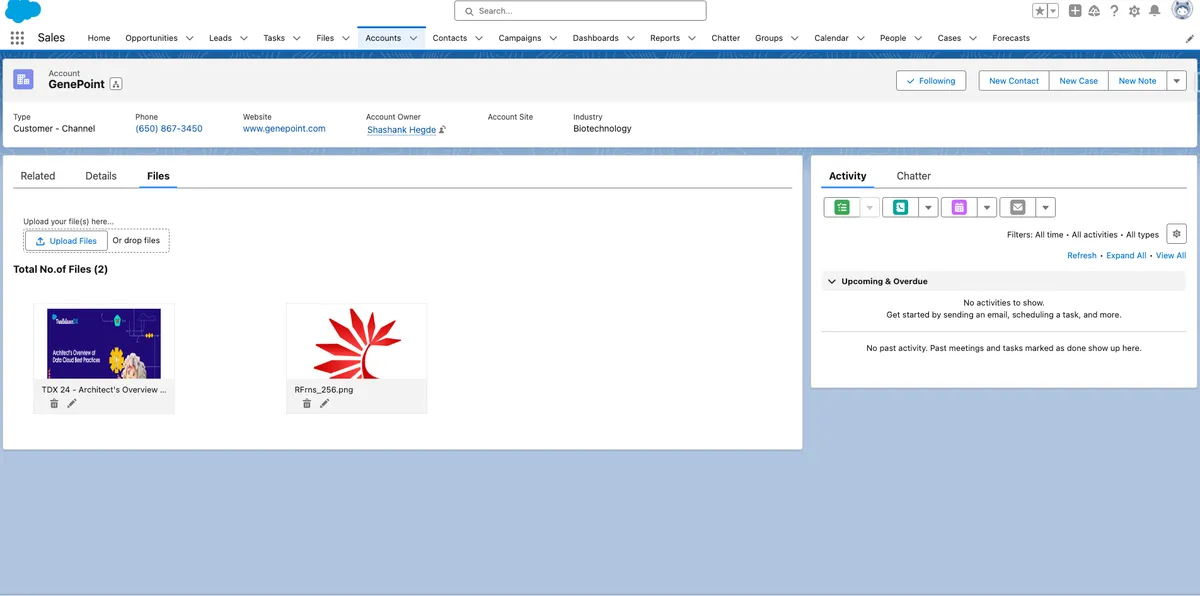Create a new task with the green icon
Screen dimensions: 1200x596
tap(842, 207)
